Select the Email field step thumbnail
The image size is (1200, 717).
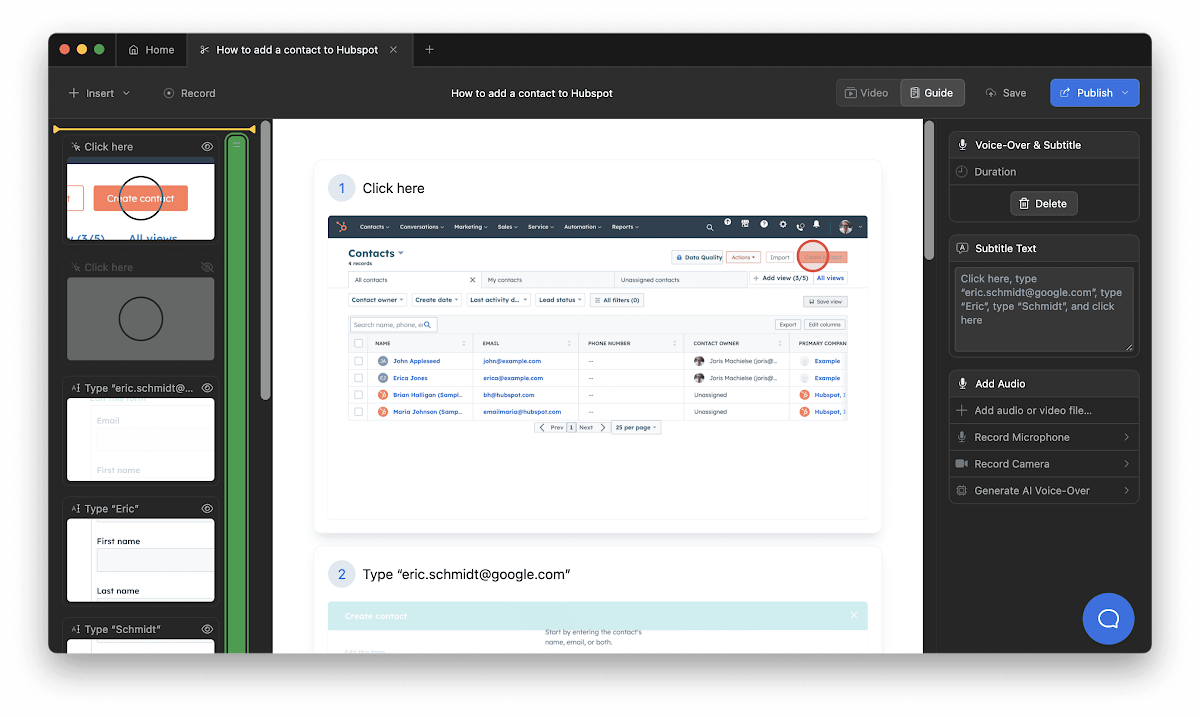click(141, 439)
